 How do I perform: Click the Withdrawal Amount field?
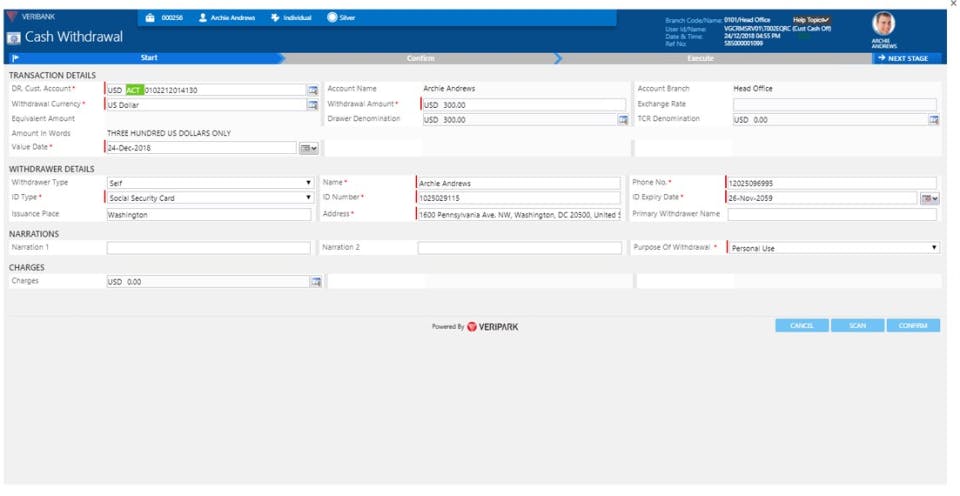524,105
